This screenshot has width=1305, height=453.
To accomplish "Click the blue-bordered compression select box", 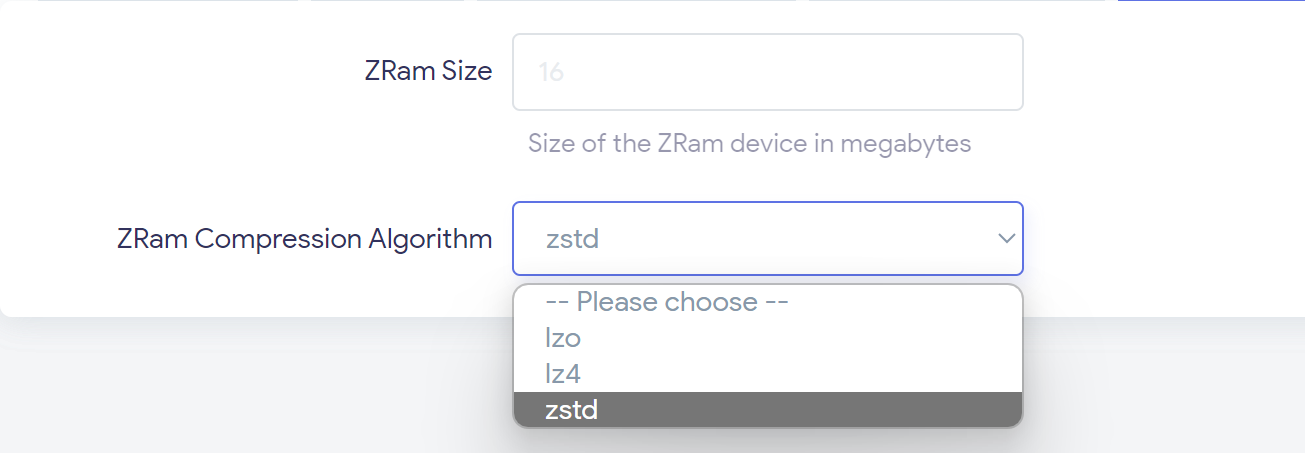I will [x=767, y=239].
